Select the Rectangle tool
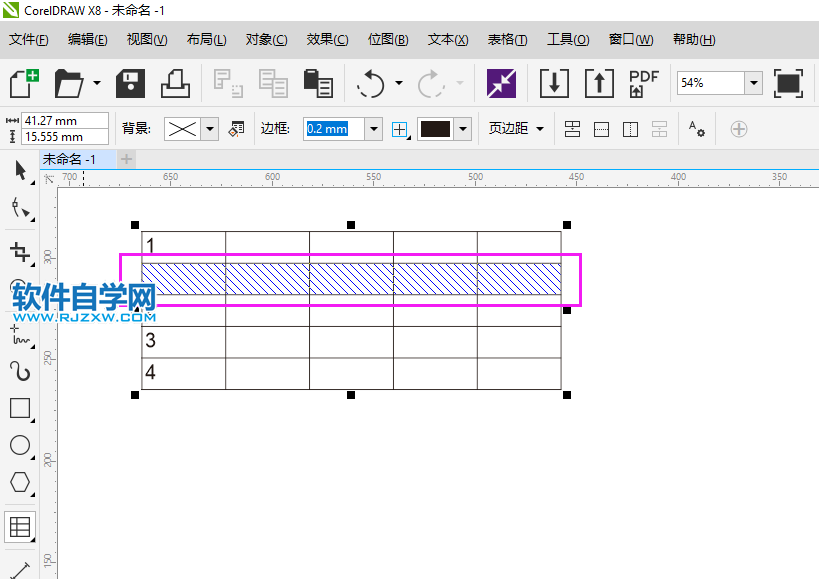 [x=21, y=409]
